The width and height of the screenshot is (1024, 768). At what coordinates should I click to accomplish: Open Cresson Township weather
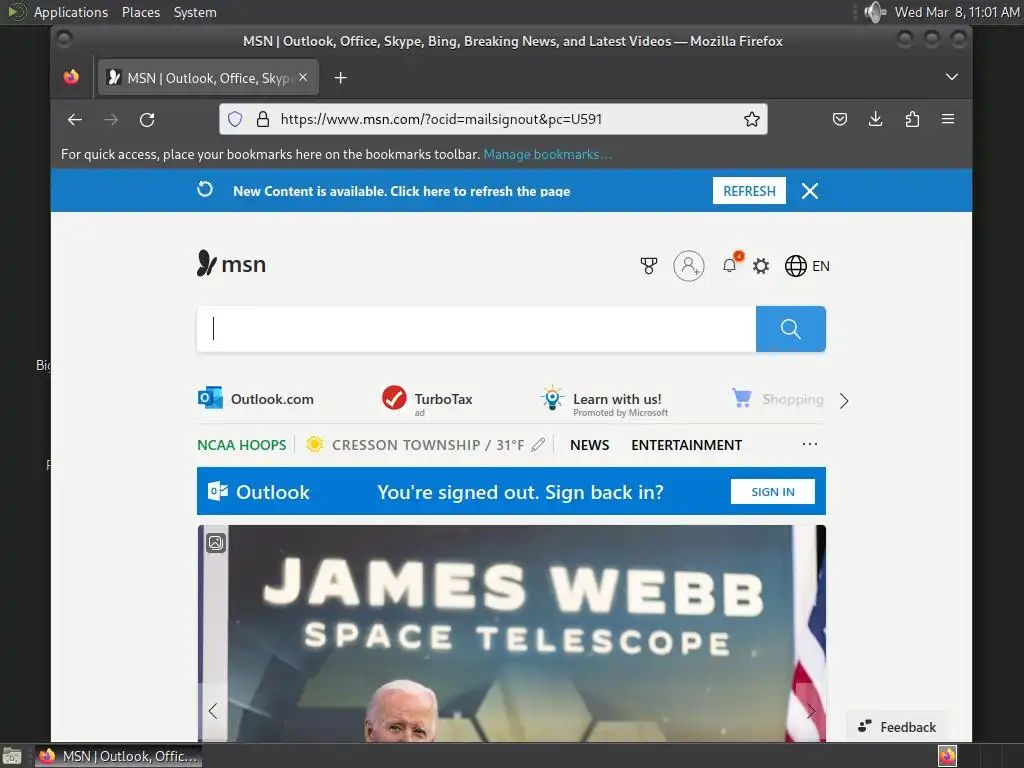[415, 445]
